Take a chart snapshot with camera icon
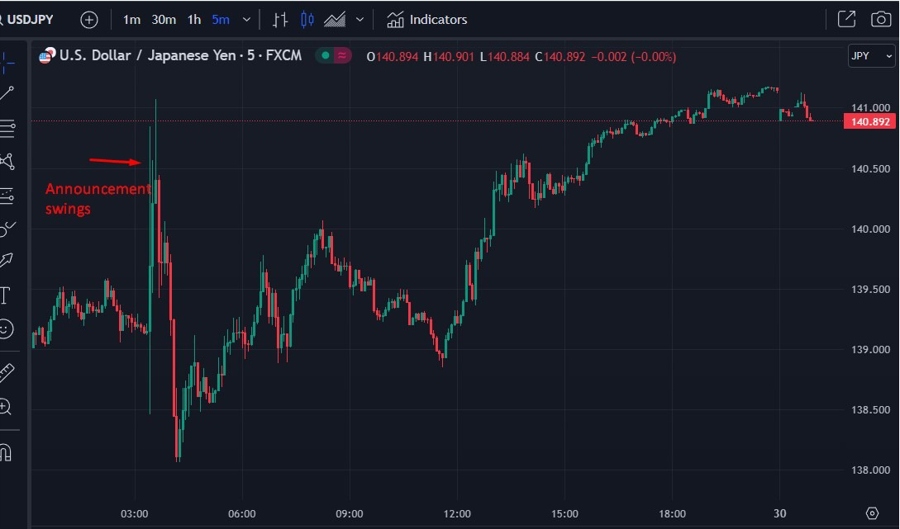Viewport: 900px width, 529px height. pos(880,19)
